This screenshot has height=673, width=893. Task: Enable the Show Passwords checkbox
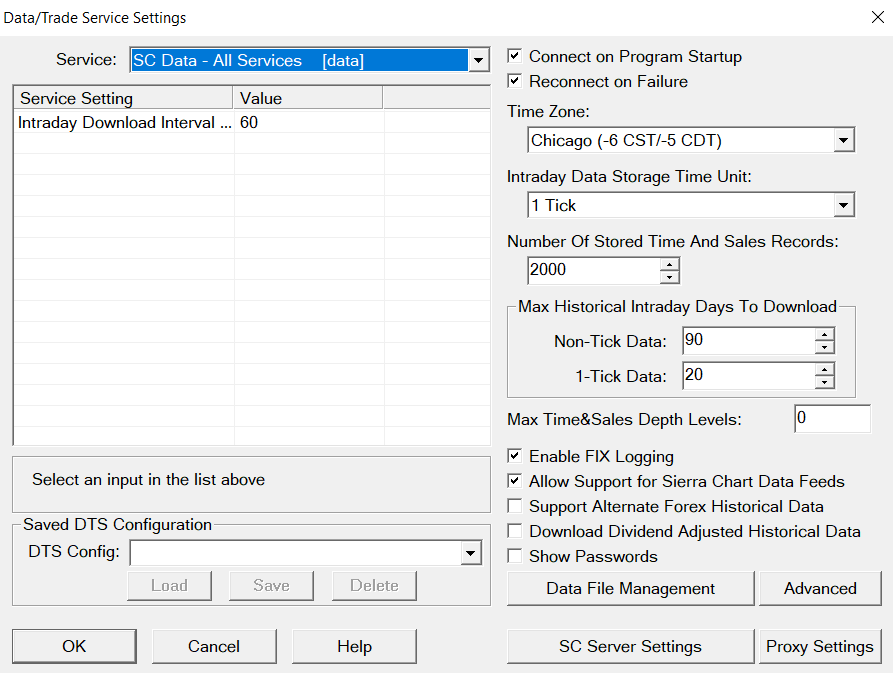(x=514, y=556)
